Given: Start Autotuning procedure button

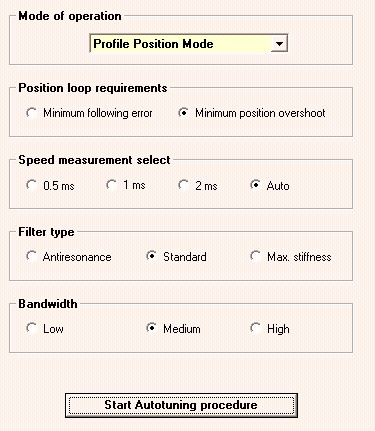Looking at the screenshot, I should tap(181, 405).
